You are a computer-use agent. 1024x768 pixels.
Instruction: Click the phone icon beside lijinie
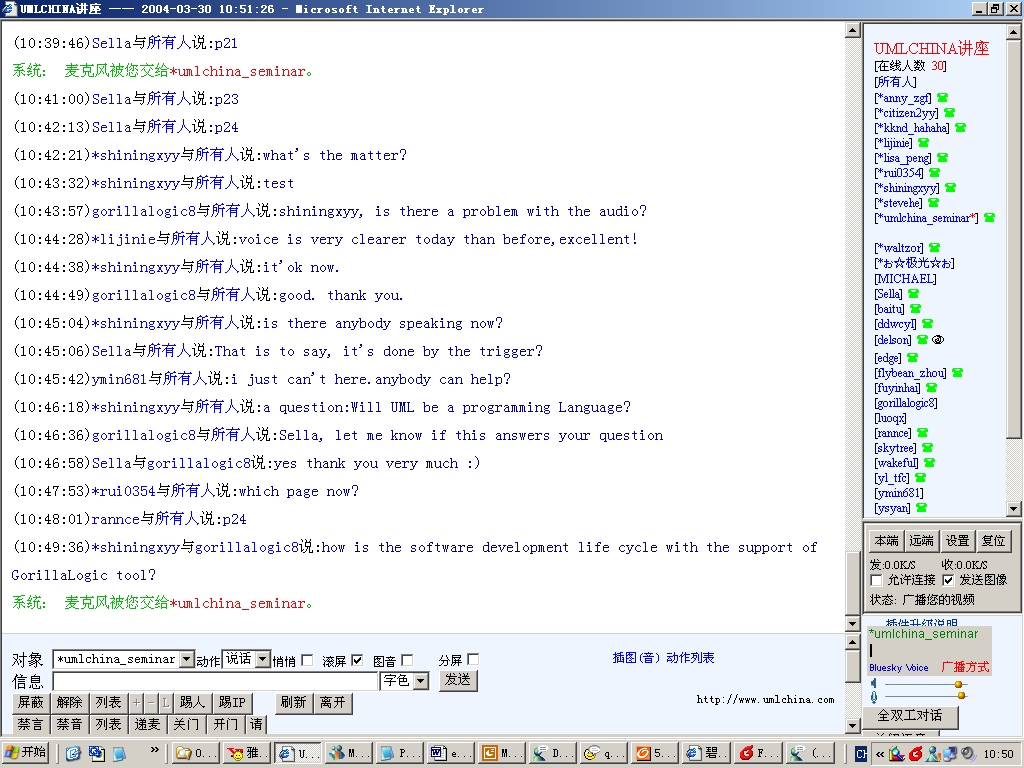(923, 143)
